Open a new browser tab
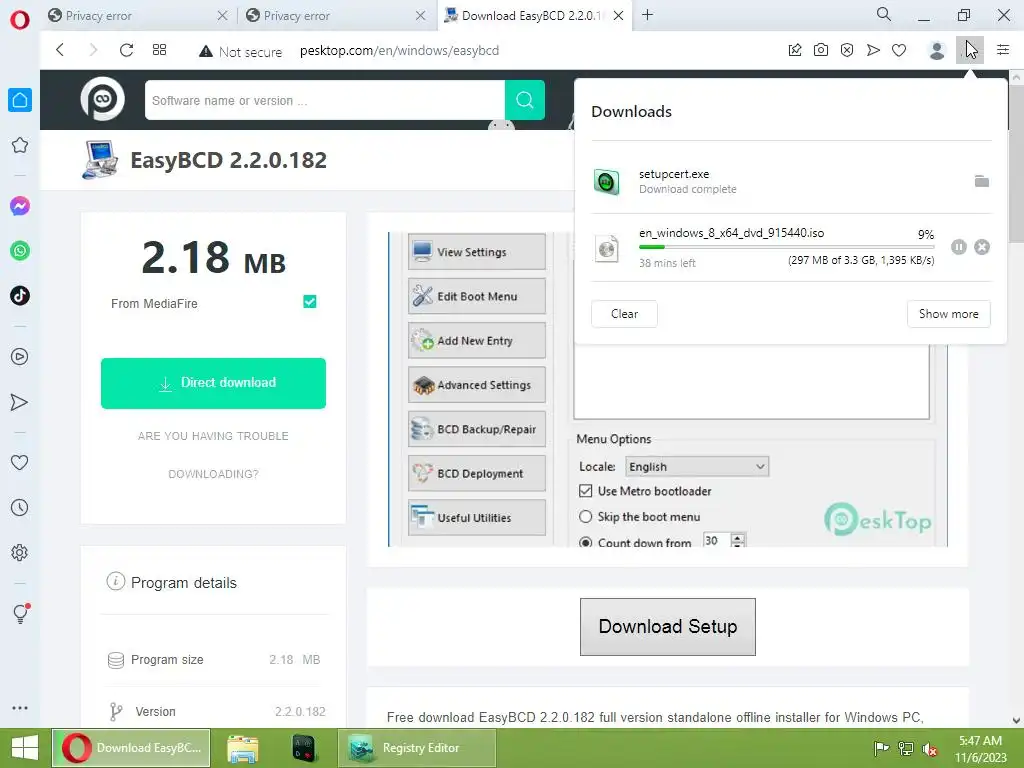Viewport: 1024px width, 768px height. tap(647, 14)
